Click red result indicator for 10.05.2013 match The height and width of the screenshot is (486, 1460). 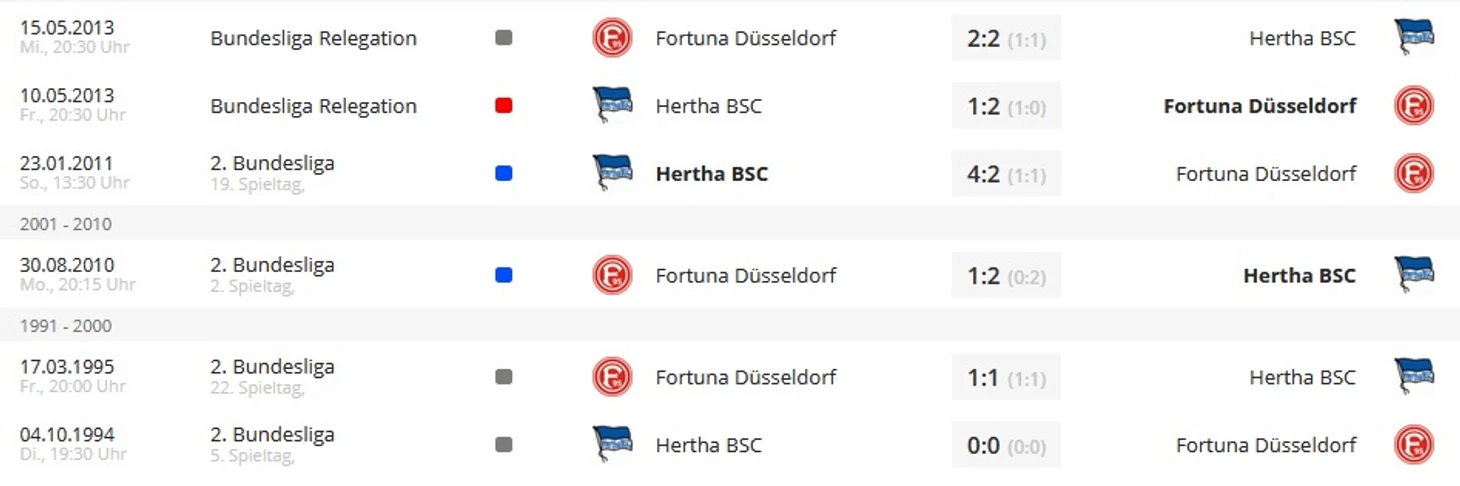click(504, 105)
